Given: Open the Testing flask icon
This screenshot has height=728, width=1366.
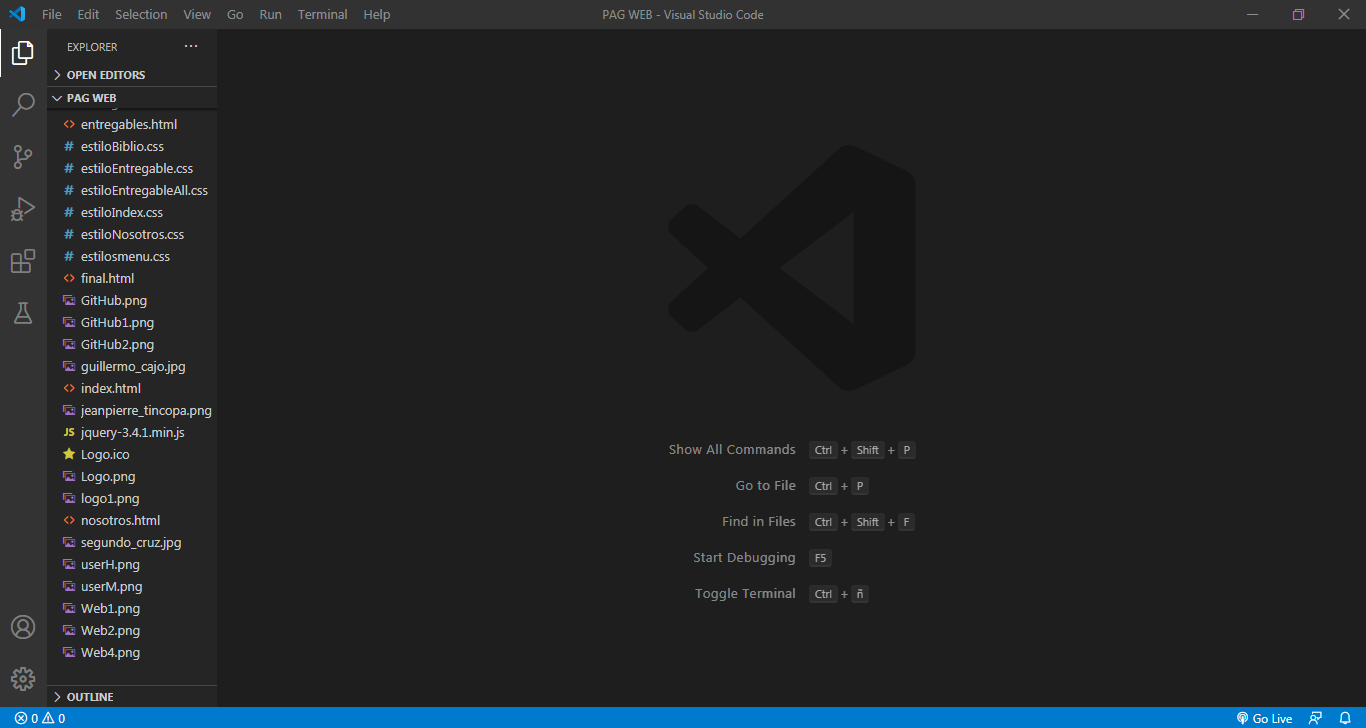Looking at the screenshot, I should (23, 313).
